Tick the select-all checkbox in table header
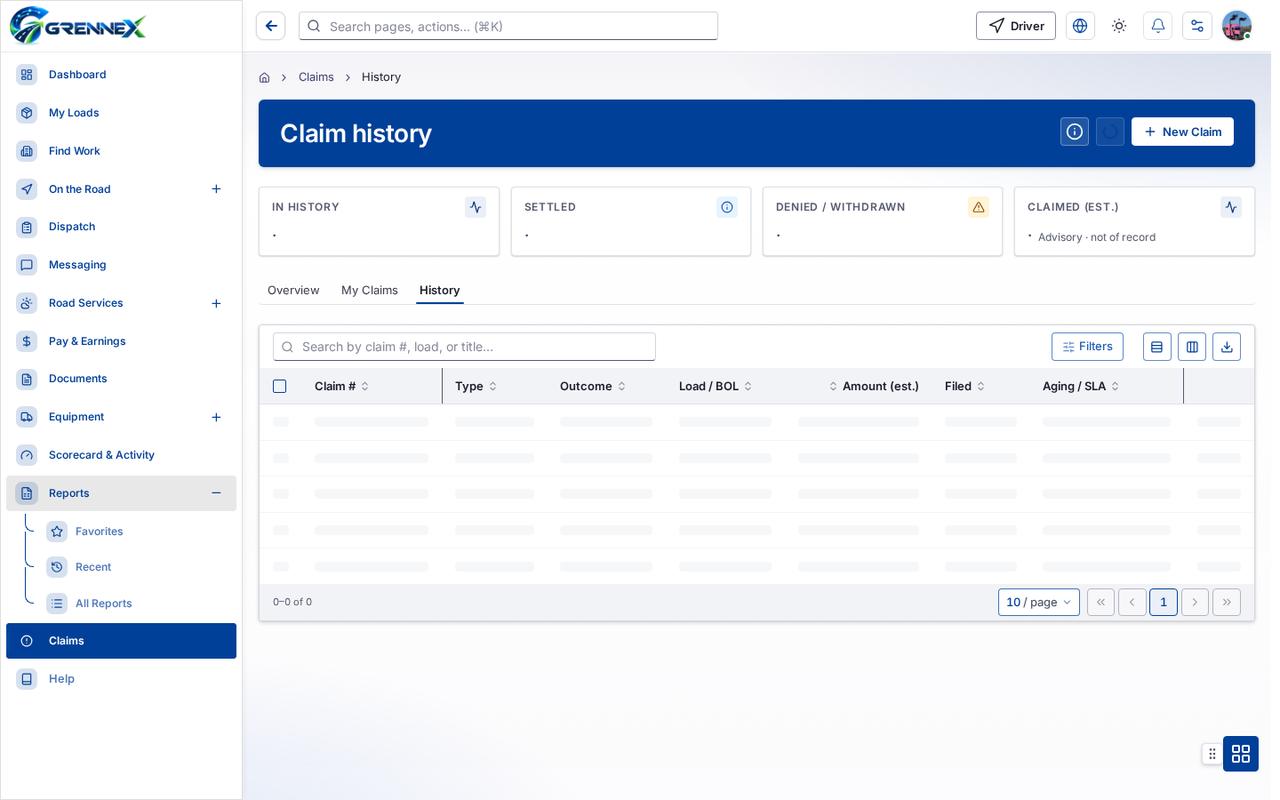The image size is (1280, 800). pos(280,386)
